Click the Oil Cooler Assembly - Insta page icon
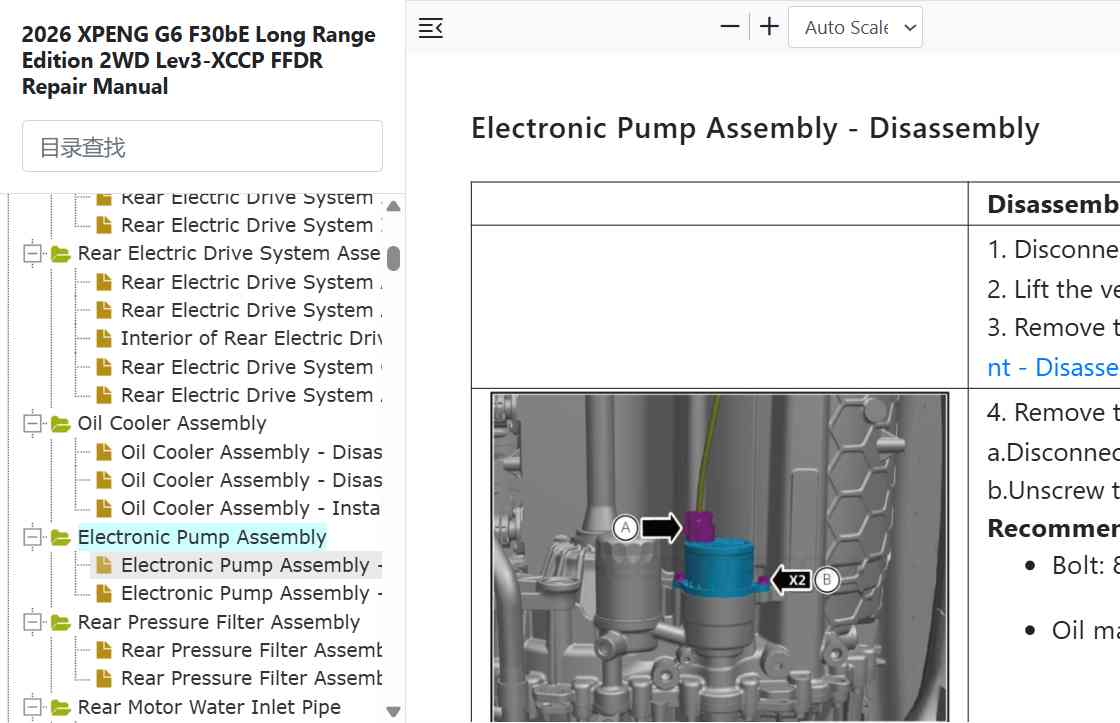Screen dimensions: 1120x723 [104, 508]
